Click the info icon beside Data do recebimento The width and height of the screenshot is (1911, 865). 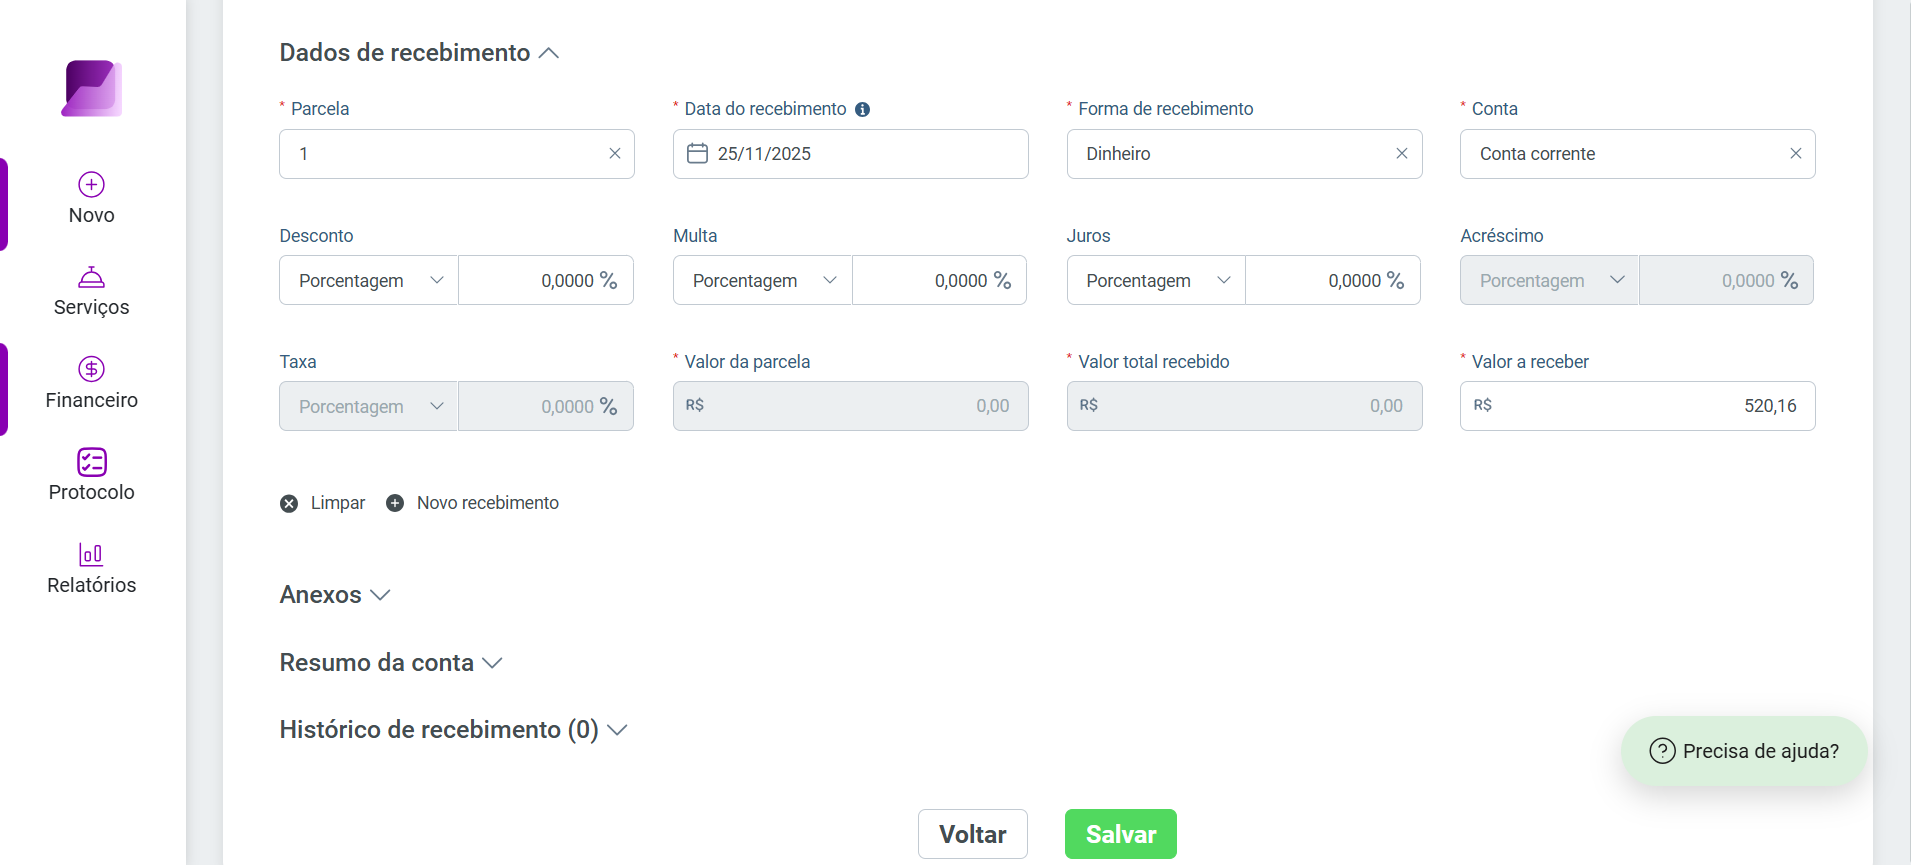tap(862, 109)
